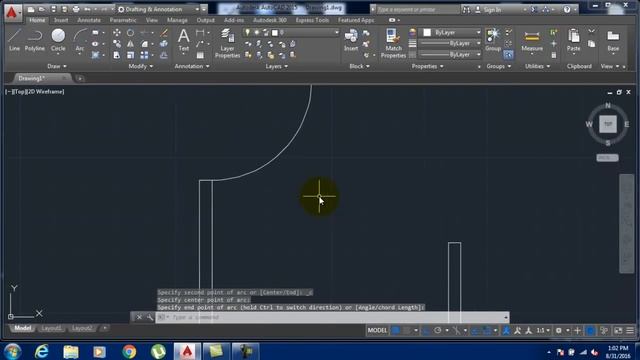Image resolution: width=640 pixels, height=360 pixels.
Task: Expand the Draw panel dropdown
Action: 56,66
